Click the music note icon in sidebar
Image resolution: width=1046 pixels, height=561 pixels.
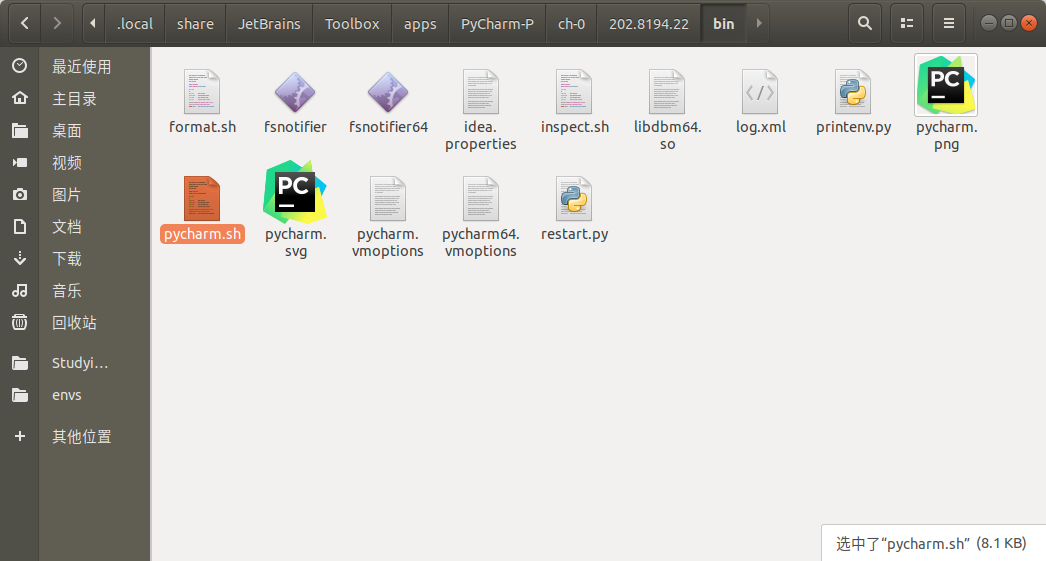[20, 290]
